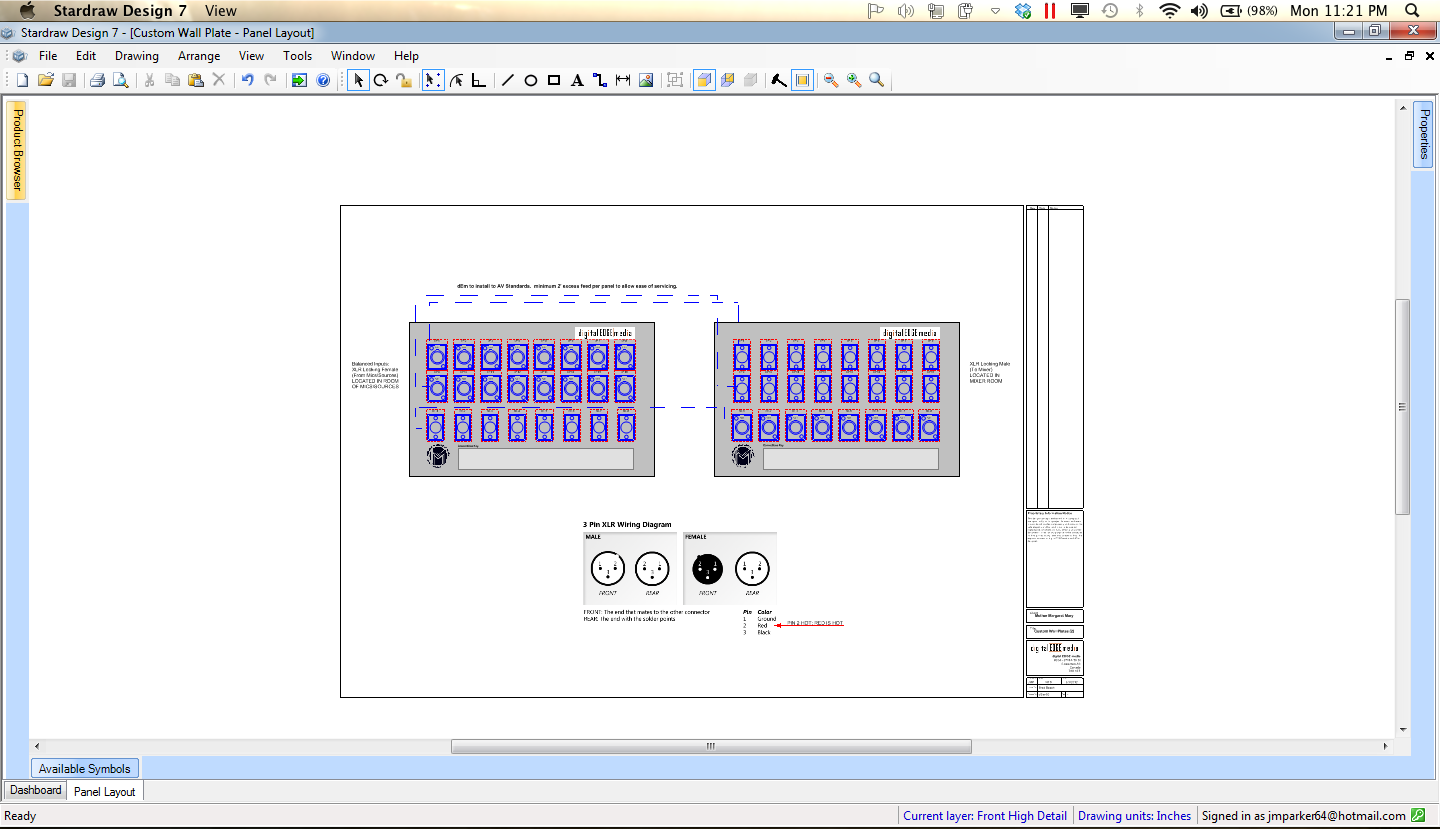The image size is (1440, 829).
Task: Pick the Ellipse drawing tool
Action: tap(531, 80)
